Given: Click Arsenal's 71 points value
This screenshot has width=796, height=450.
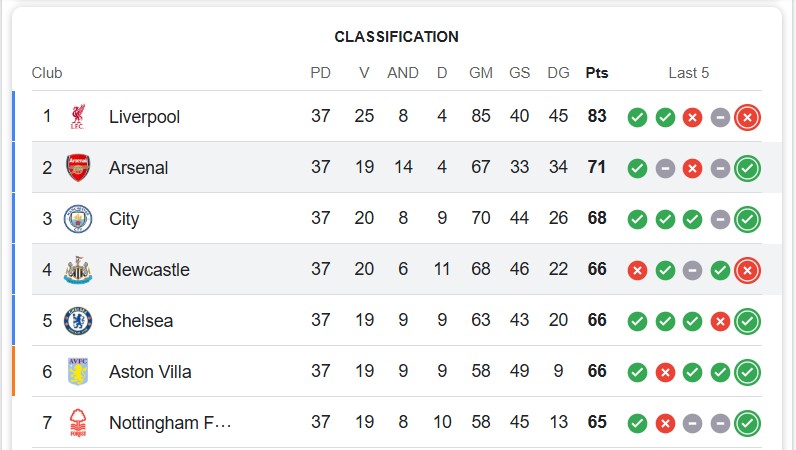Looking at the screenshot, I should click(596, 167).
